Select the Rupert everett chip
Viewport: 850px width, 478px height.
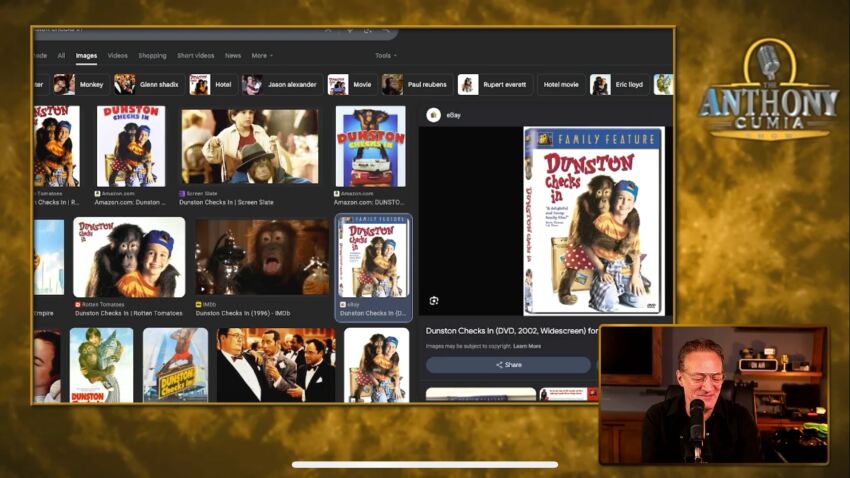coord(494,85)
